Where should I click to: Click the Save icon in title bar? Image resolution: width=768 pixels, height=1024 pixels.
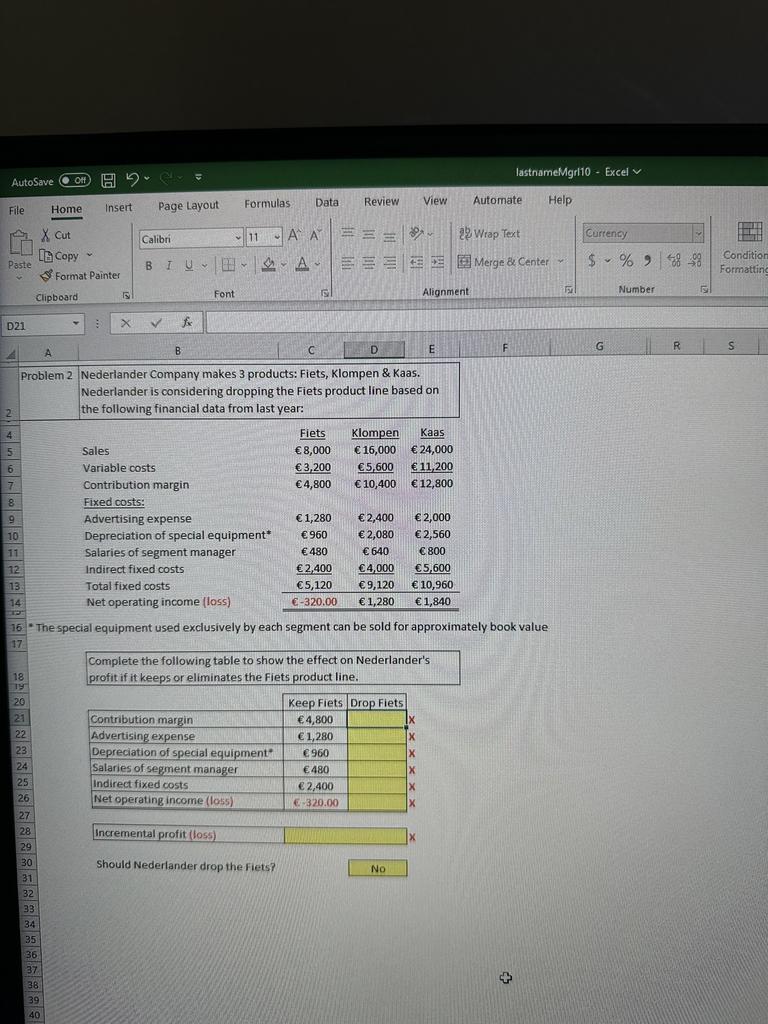pyautogui.click(x=109, y=180)
